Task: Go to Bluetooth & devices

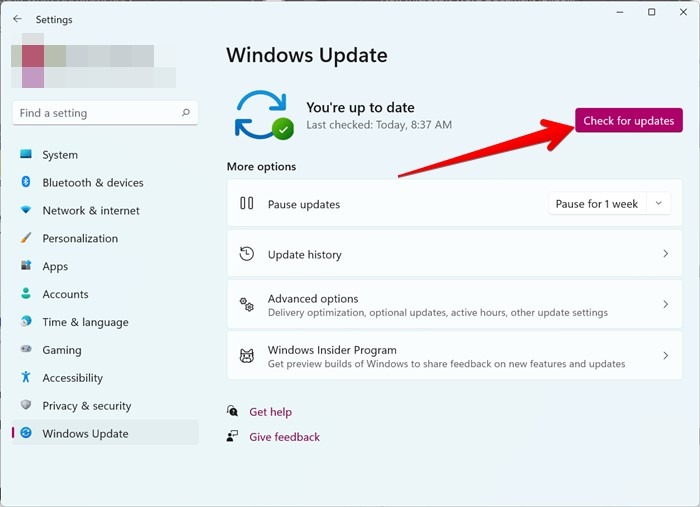Action: pyautogui.click(x=105, y=182)
